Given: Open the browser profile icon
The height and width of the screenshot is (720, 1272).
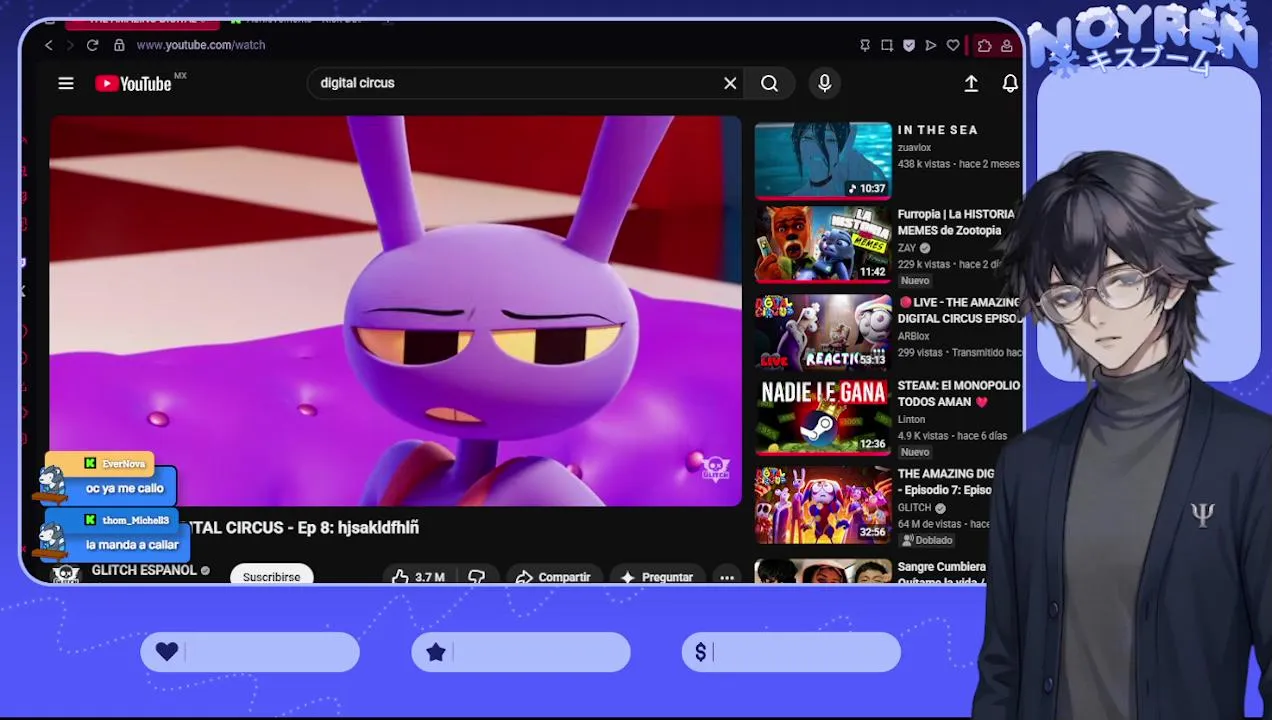Looking at the screenshot, I should tap(1007, 45).
